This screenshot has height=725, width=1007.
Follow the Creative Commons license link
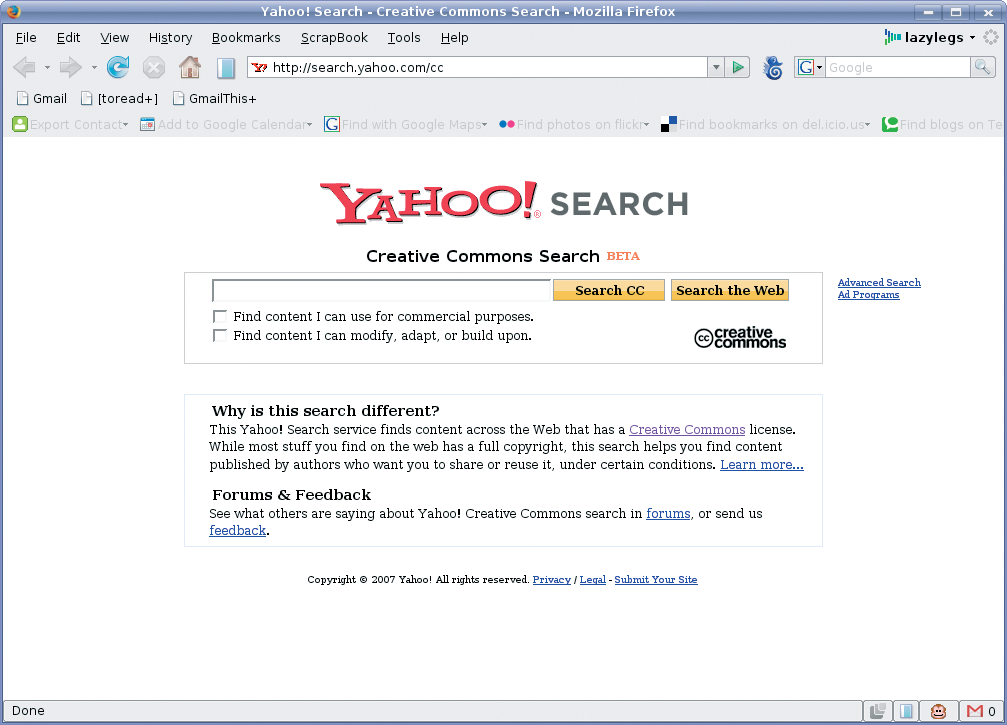[x=687, y=430]
